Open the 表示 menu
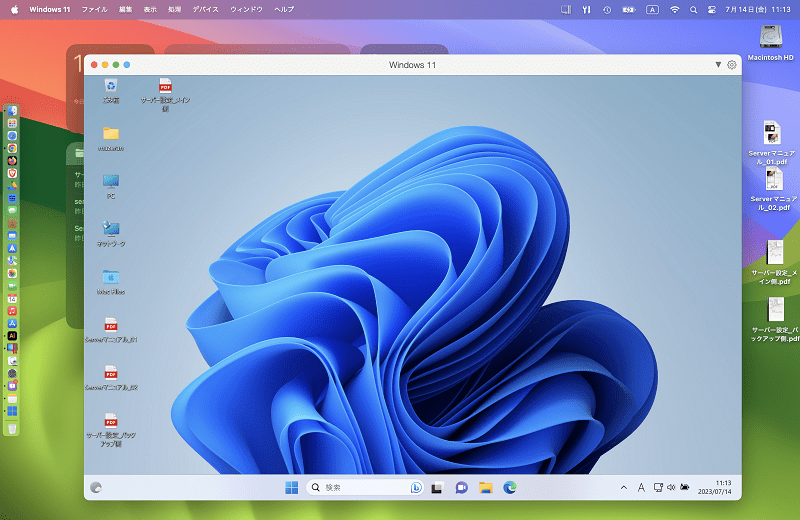 [150, 9]
